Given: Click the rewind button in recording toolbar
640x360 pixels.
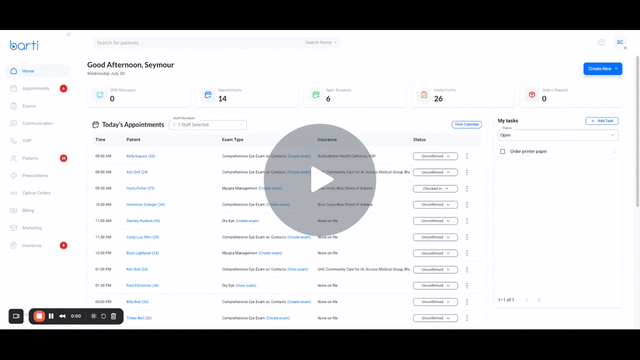Looking at the screenshot, I should pyautogui.click(x=62, y=316).
